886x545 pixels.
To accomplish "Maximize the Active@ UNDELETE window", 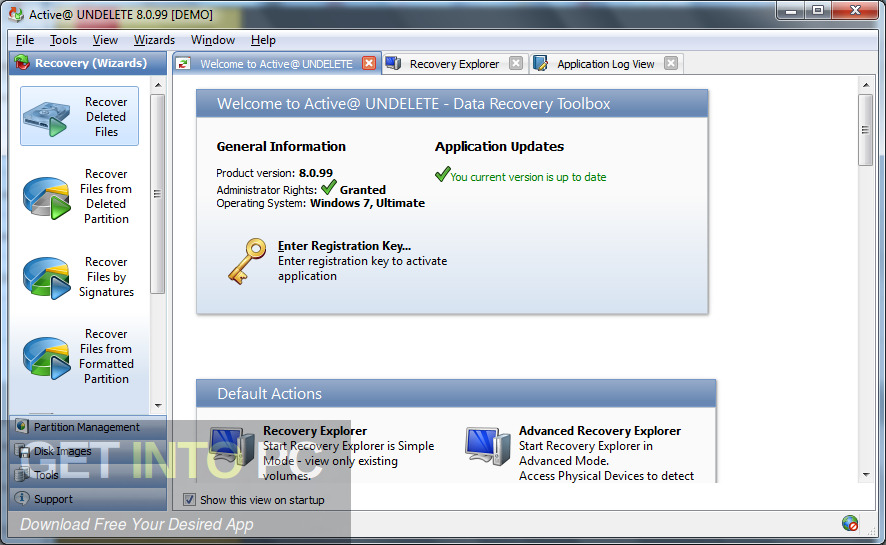I will click(818, 11).
